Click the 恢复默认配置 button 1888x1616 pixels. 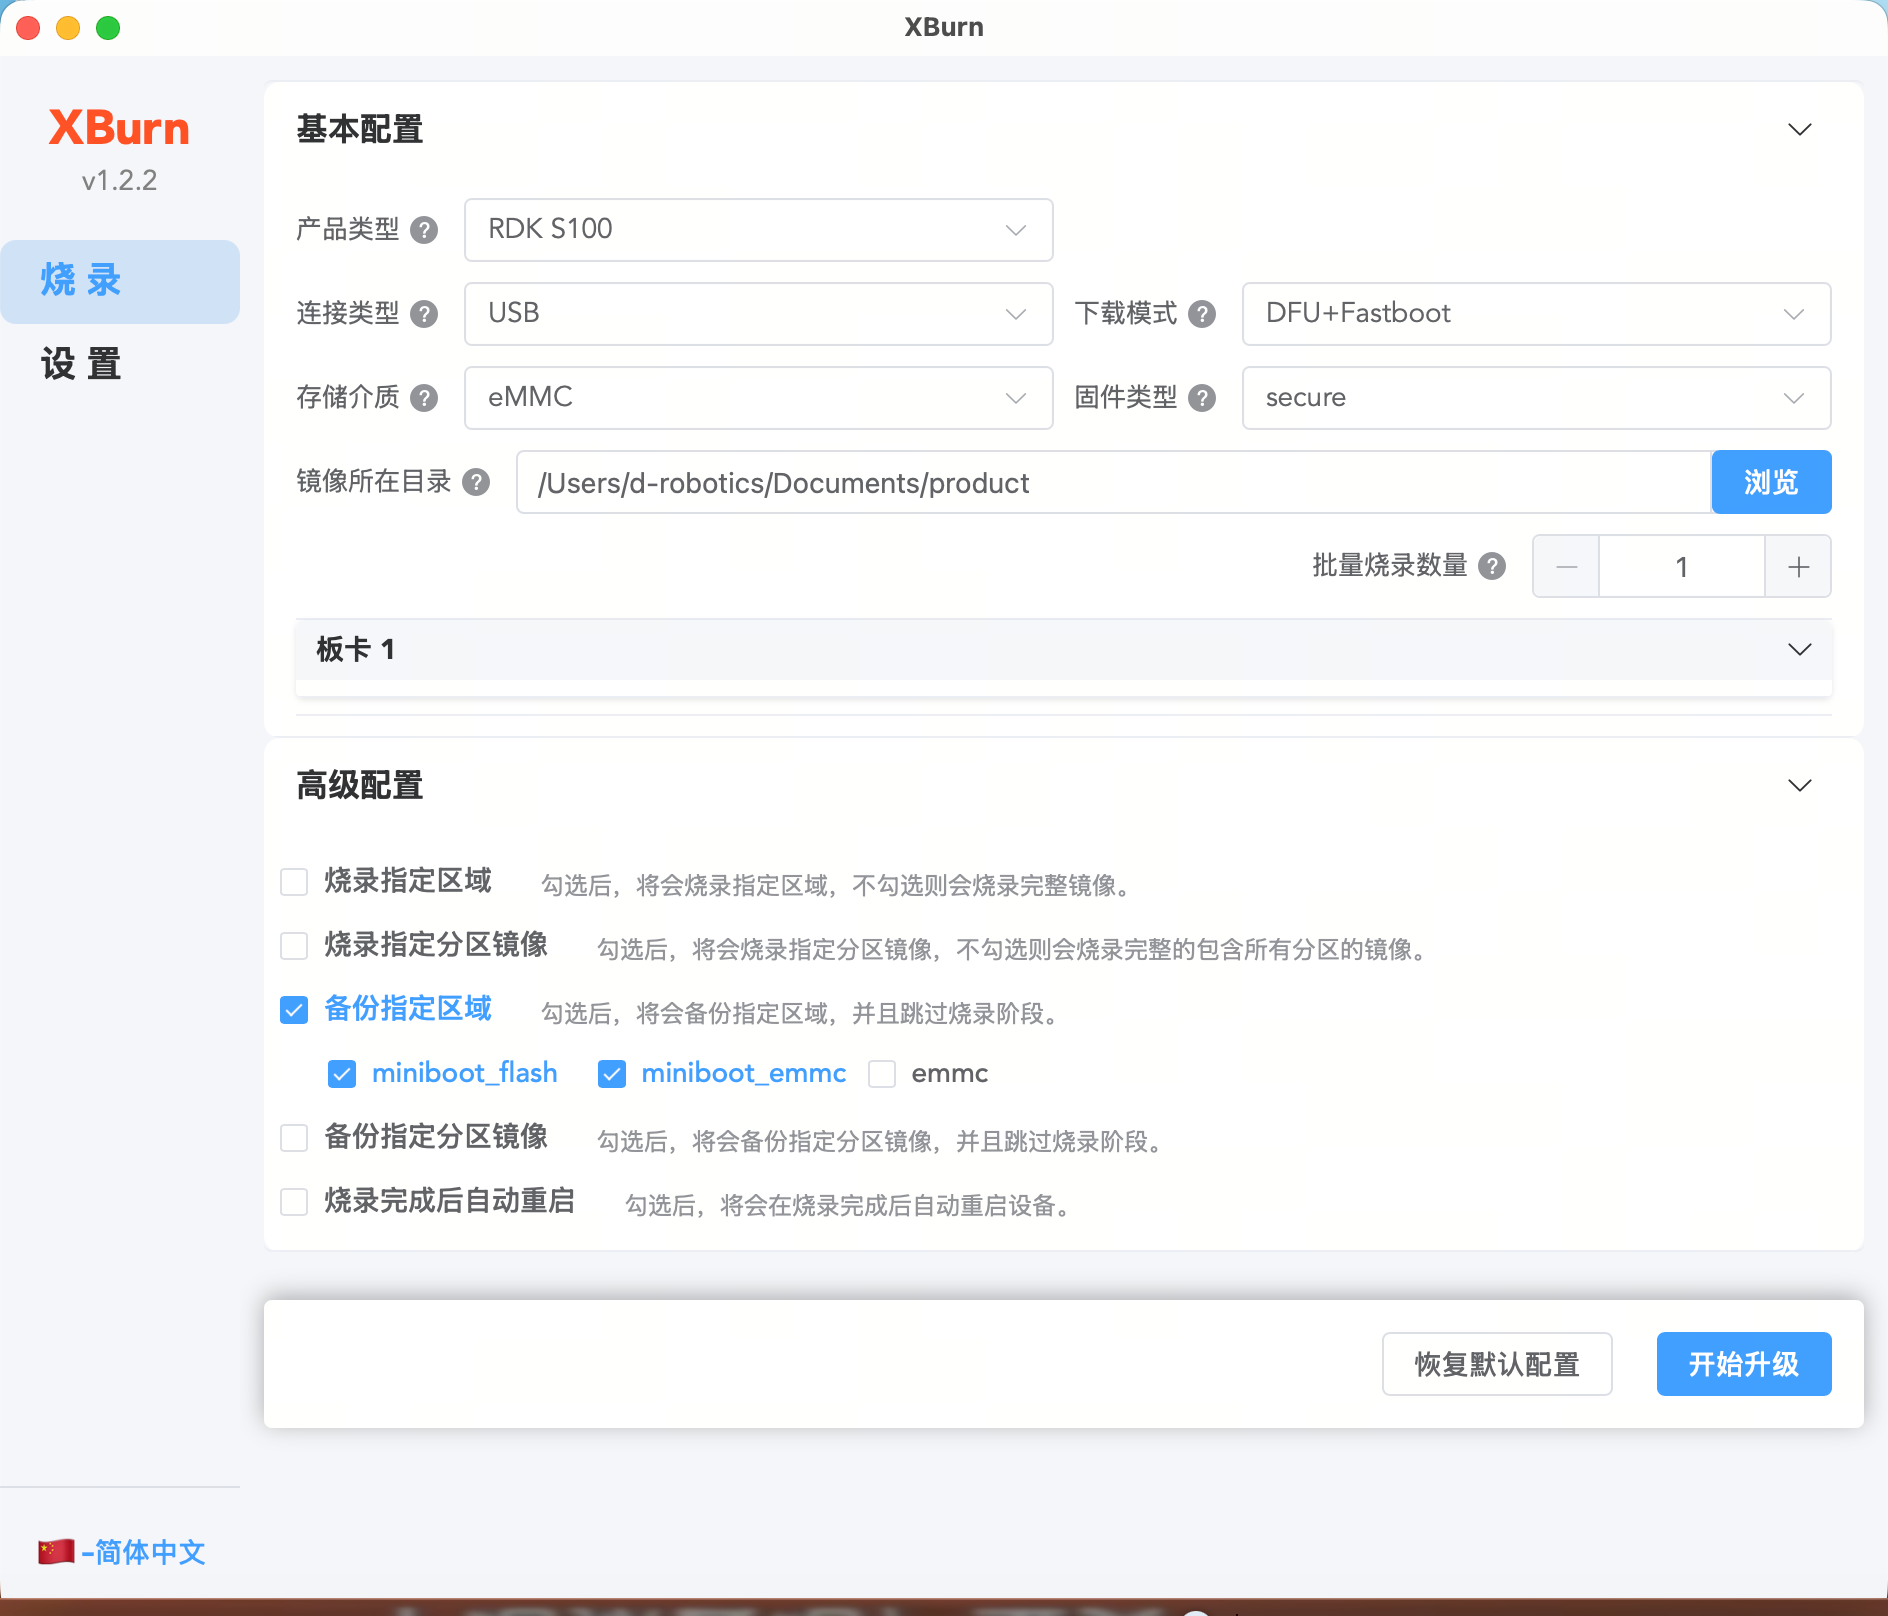click(1497, 1364)
